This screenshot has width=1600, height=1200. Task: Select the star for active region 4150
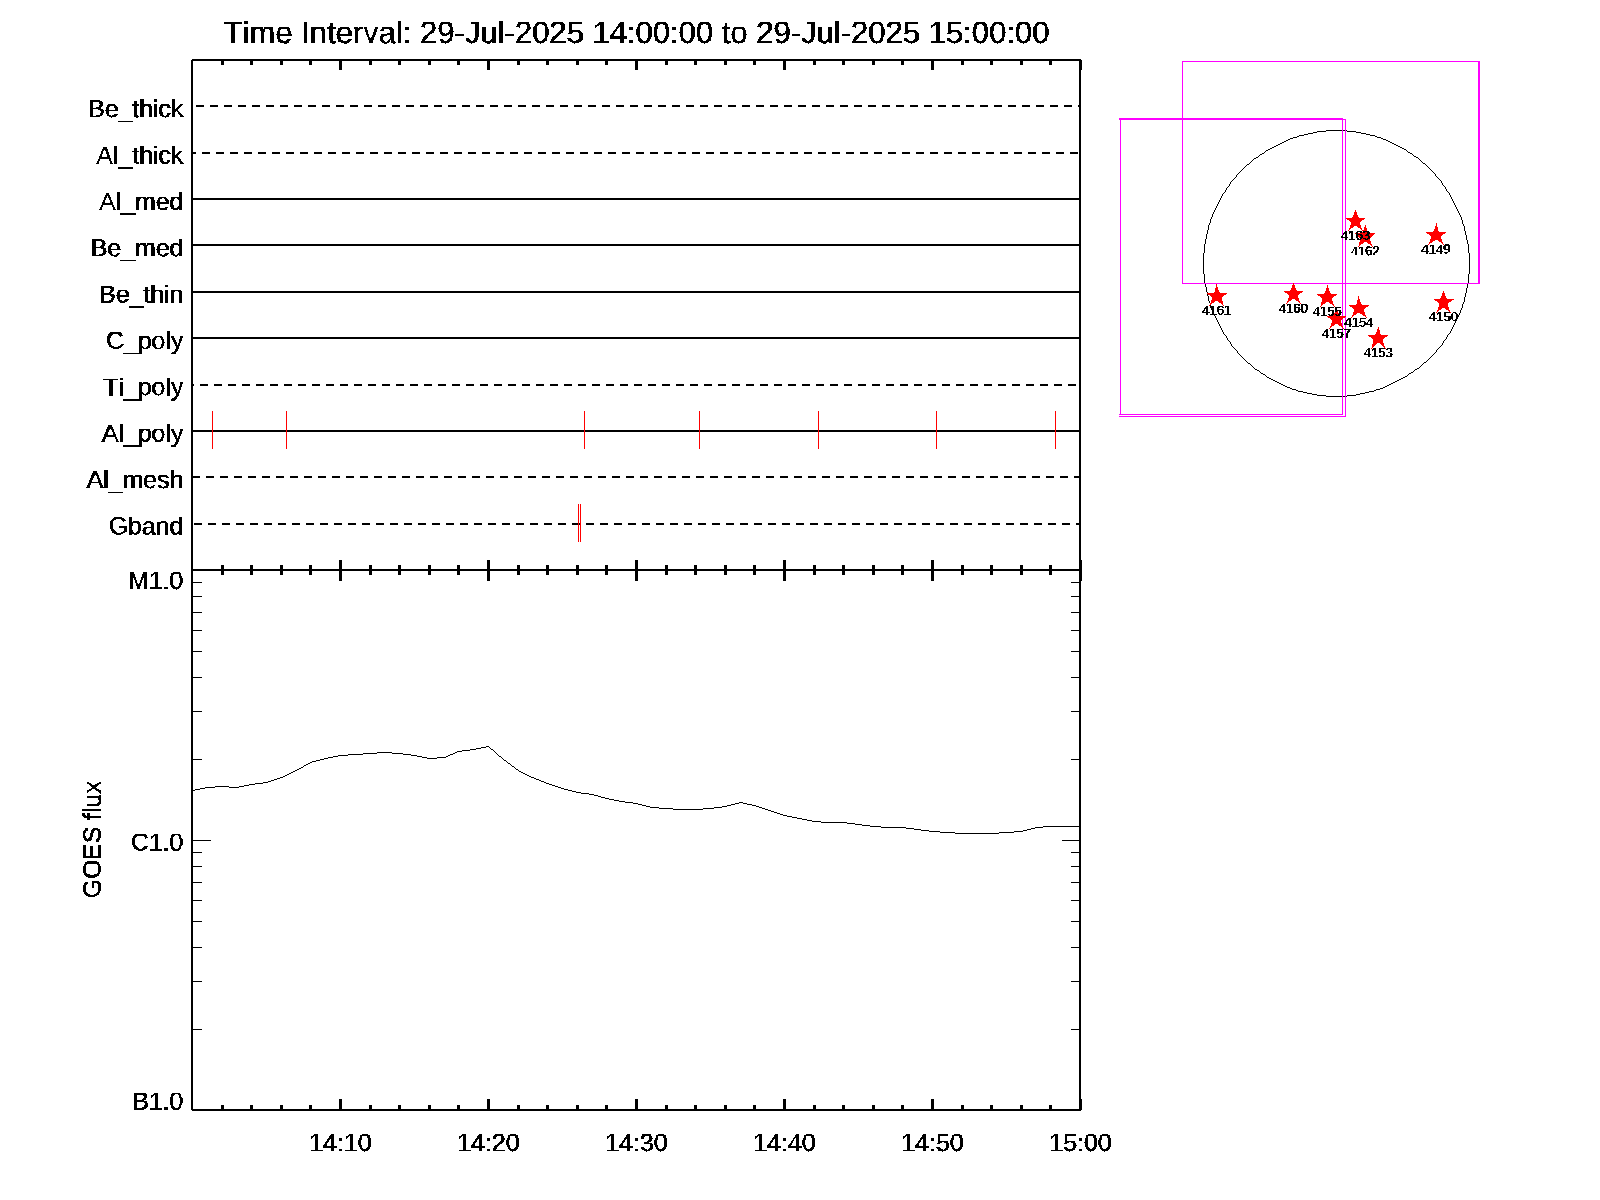pos(1443,302)
